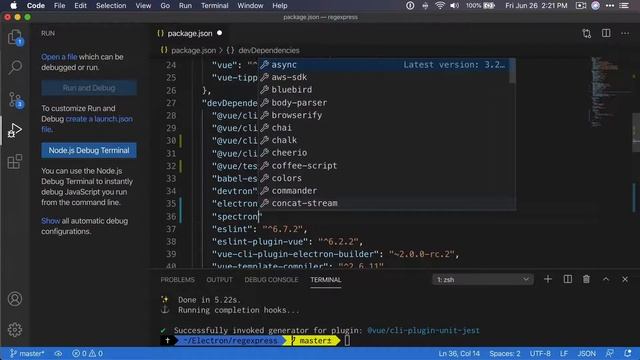
Task: Open the macOS Notification Center icon
Action: point(624,6)
